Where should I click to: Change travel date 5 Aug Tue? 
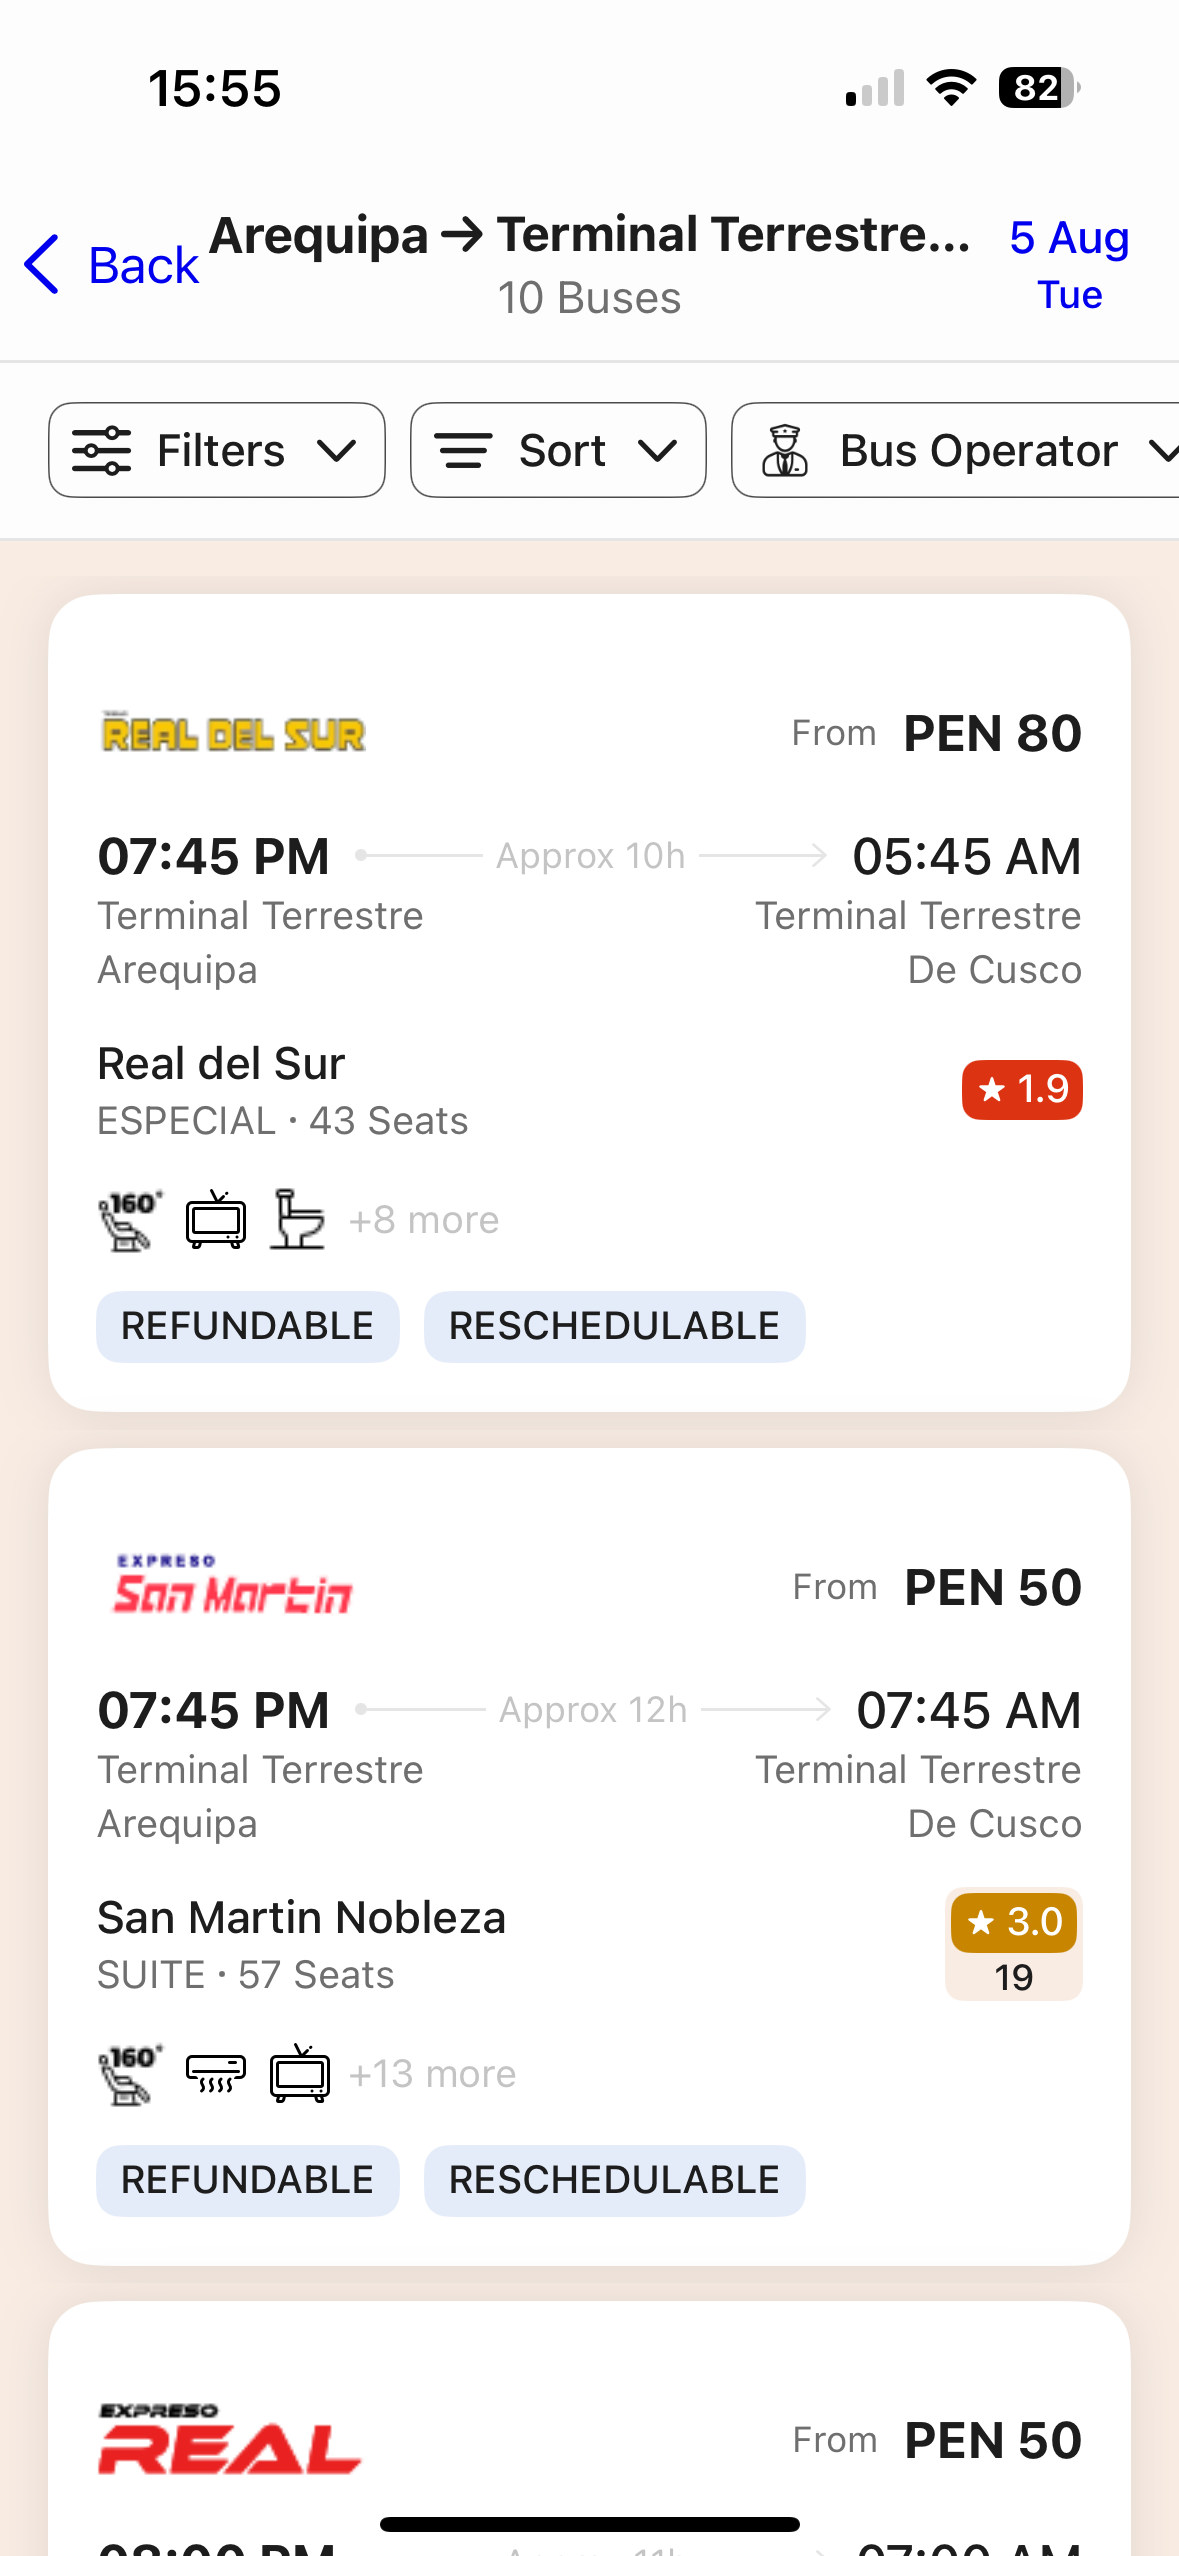click(x=1069, y=265)
